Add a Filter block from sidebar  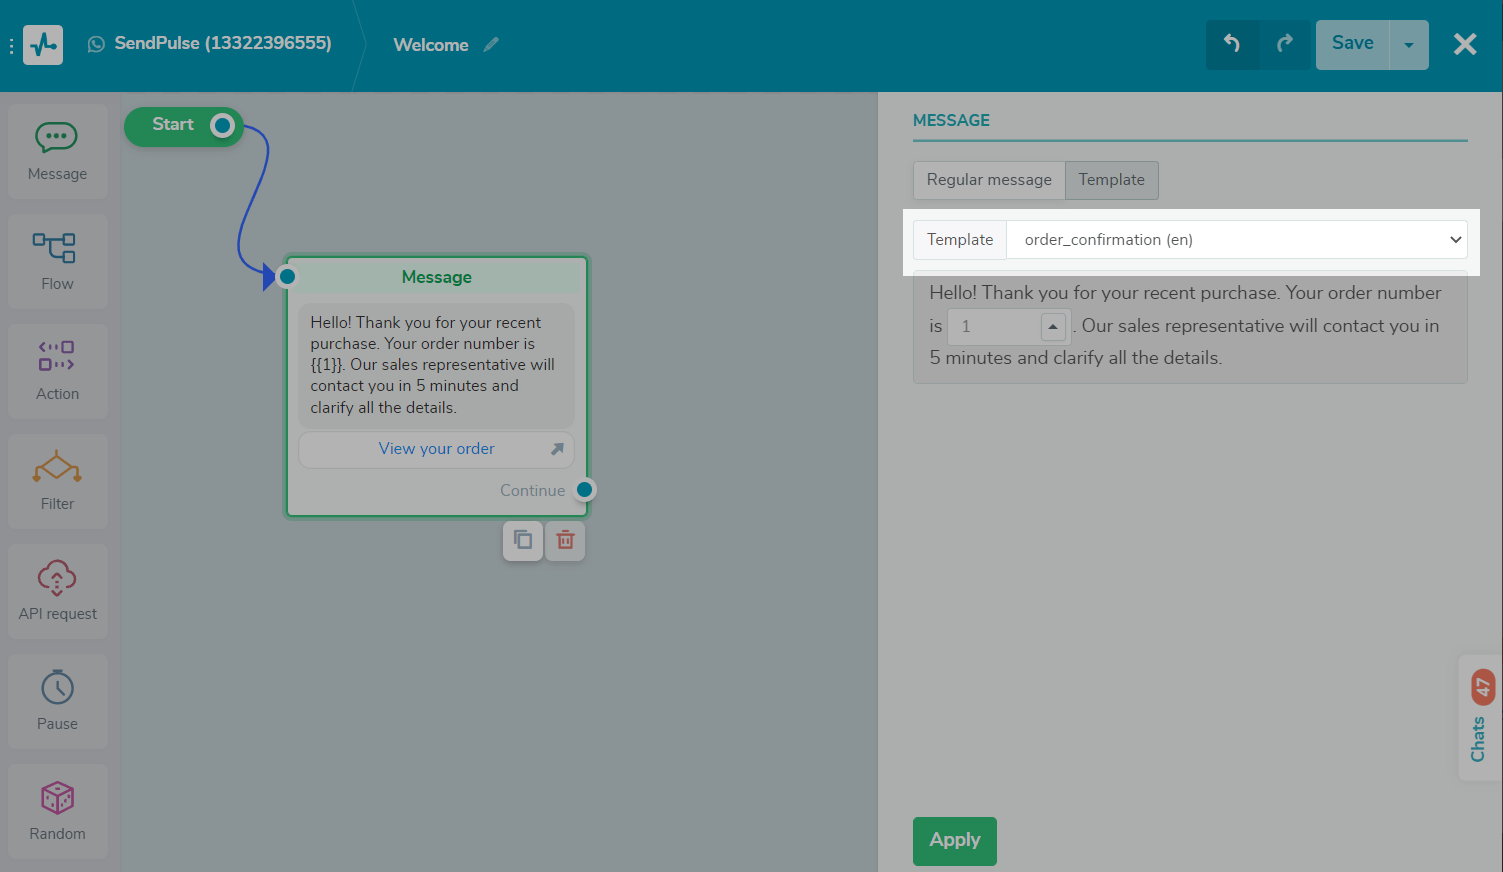pyautogui.click(x=57, y=481)
